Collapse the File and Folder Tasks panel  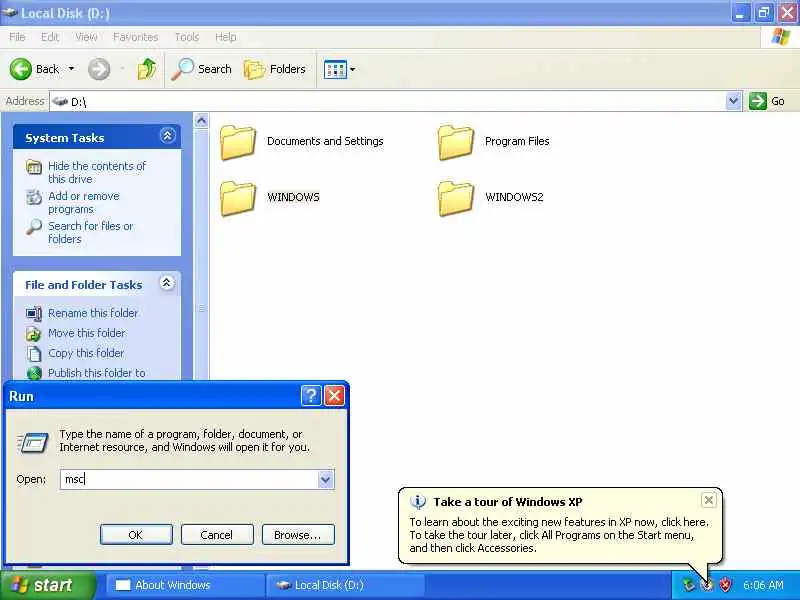tap(167, 283)
